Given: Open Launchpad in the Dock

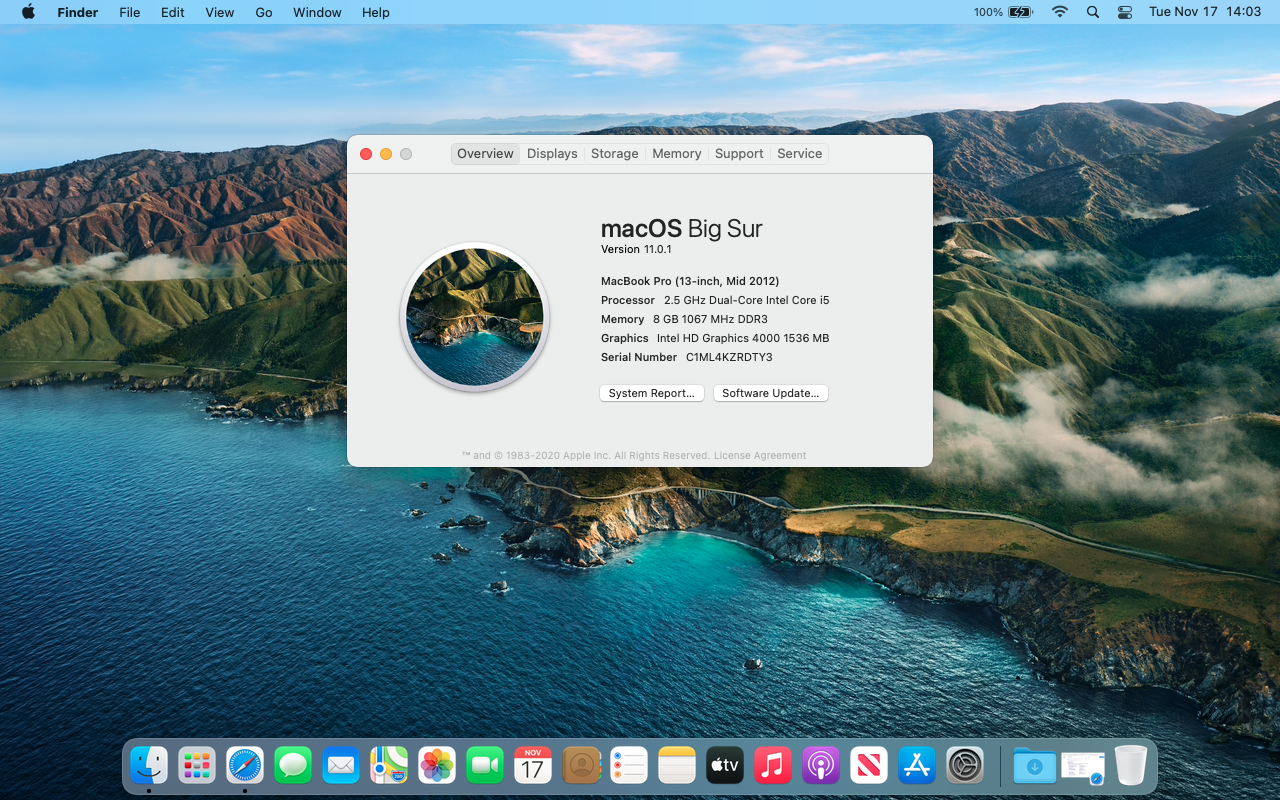Looking at the screenshot, I should [x=197, y=766].
